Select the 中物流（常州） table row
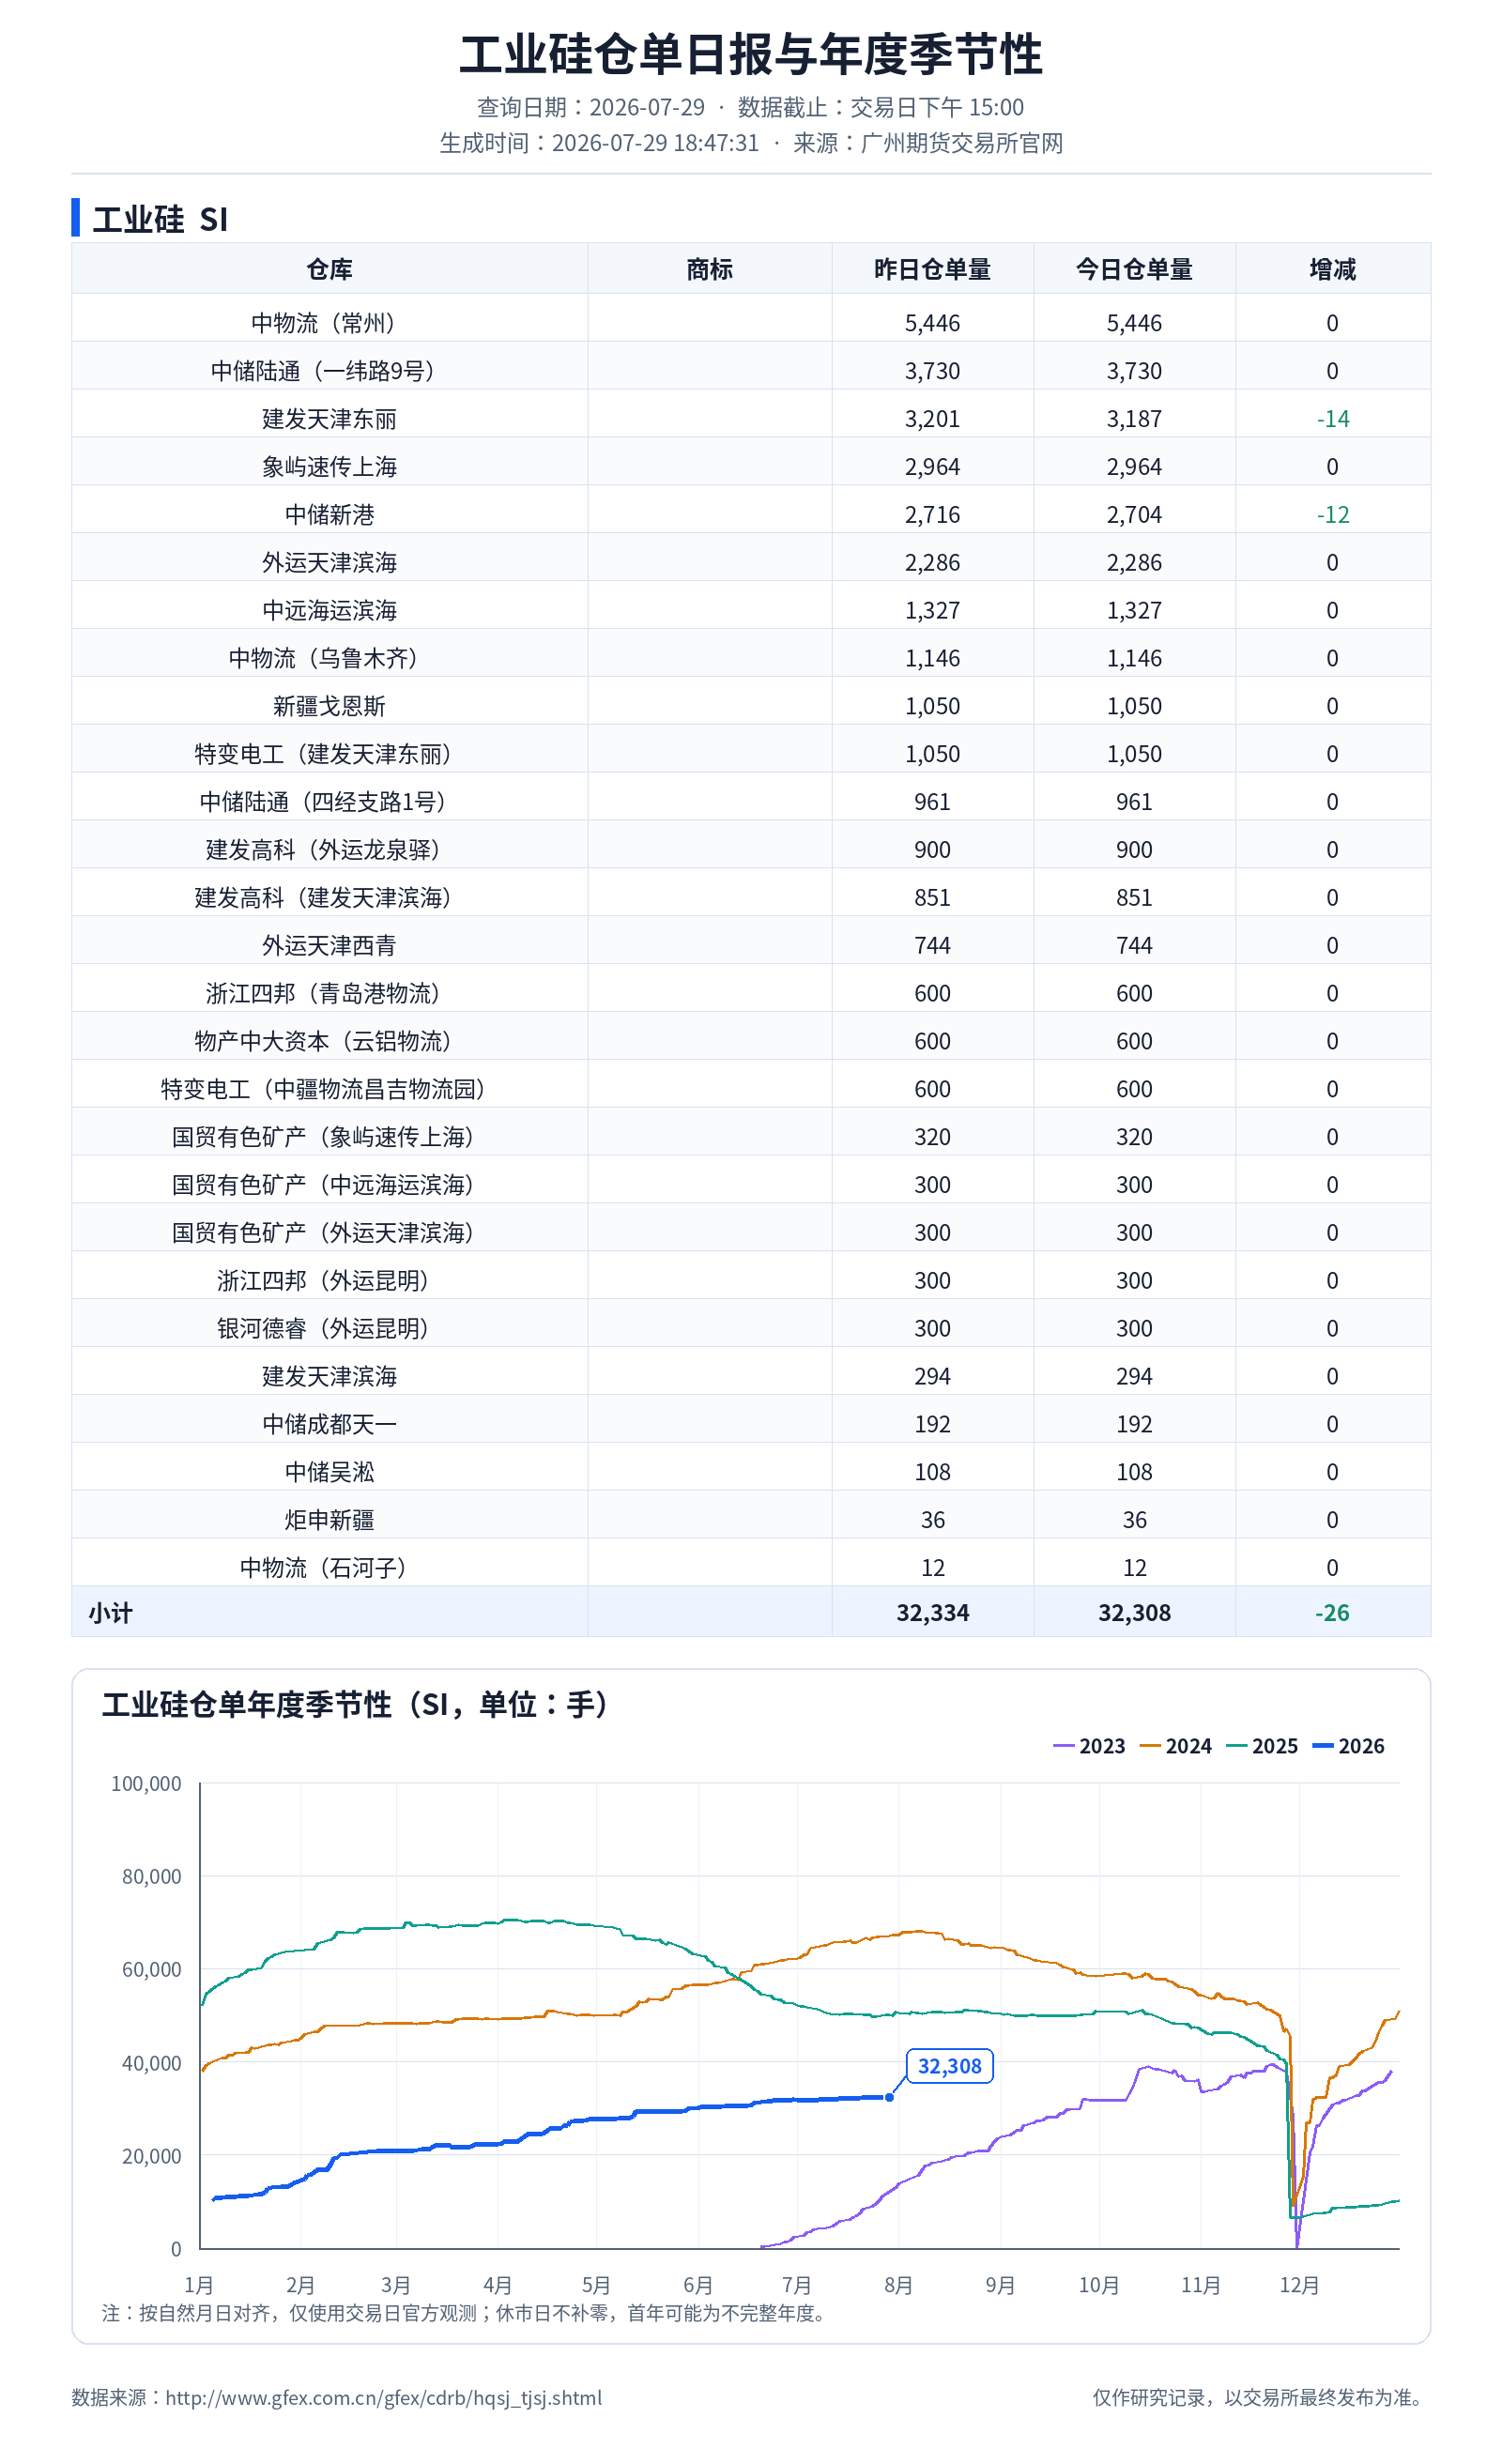This screenshot has height=2464, width=1502. (751, 322)
